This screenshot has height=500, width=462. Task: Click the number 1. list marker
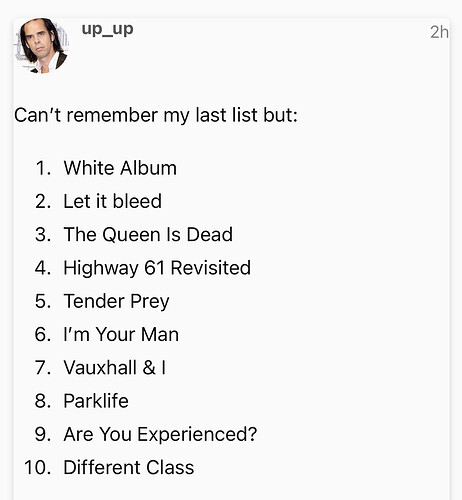pyautogui.click(x=43, y=168)
